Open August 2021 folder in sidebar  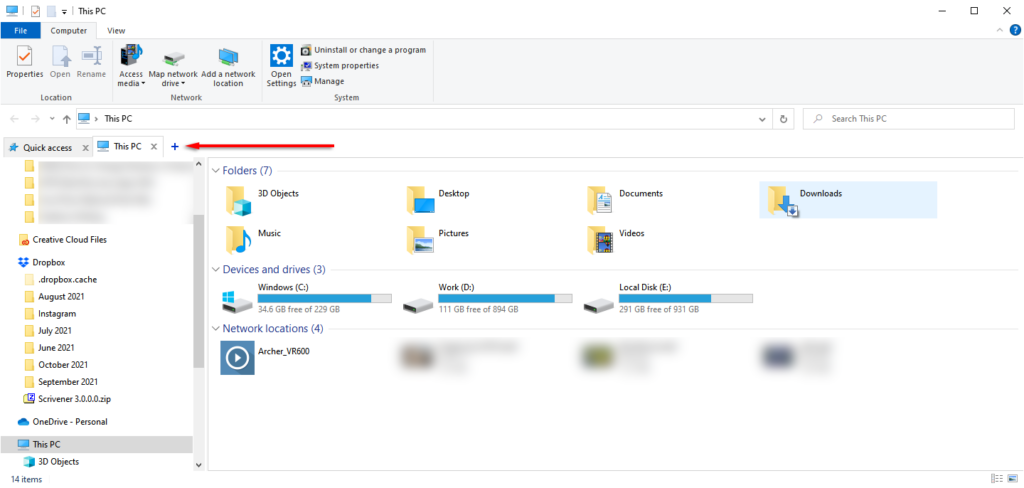click(54, 297)
